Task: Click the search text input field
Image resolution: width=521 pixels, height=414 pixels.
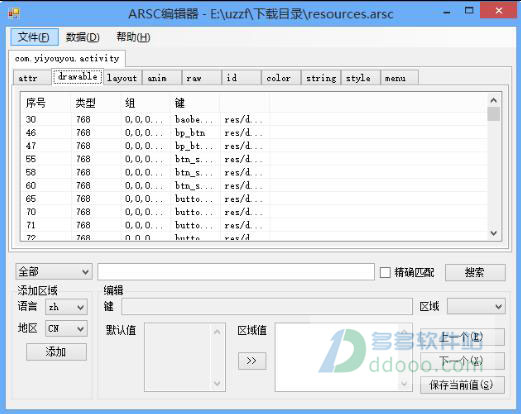Action: point(236,272)
